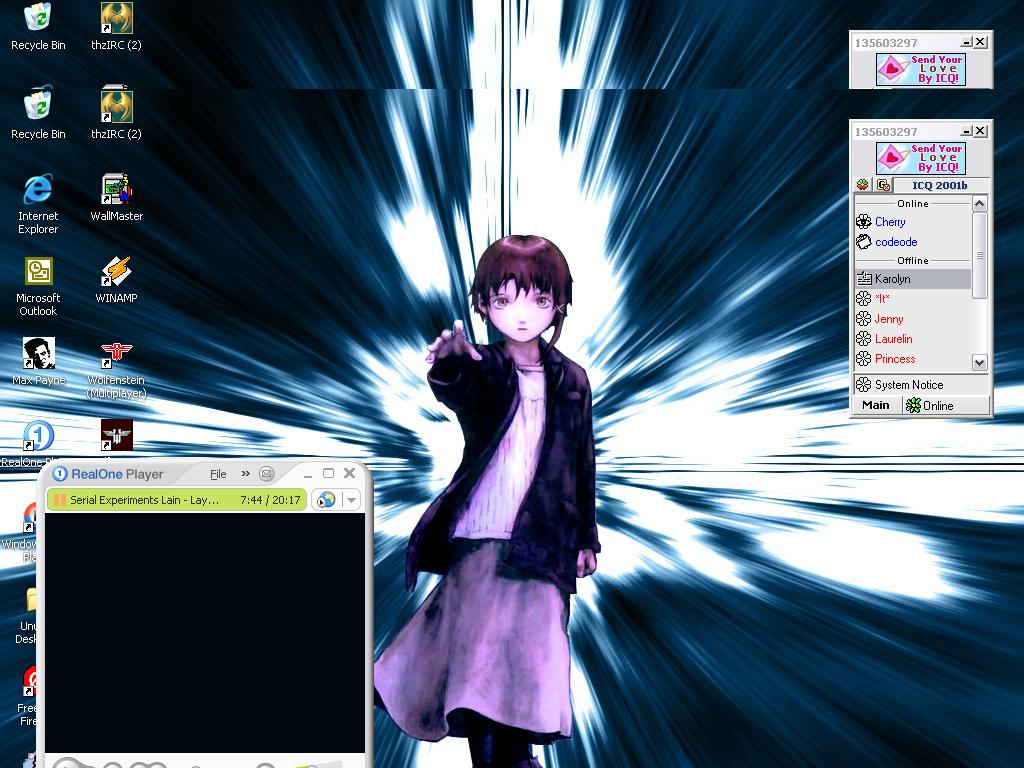Collapse the Online group header in ICQ contacts
Image resolution: width=1024 pixels, height=768 pixels.
click(x=912, y=204)
